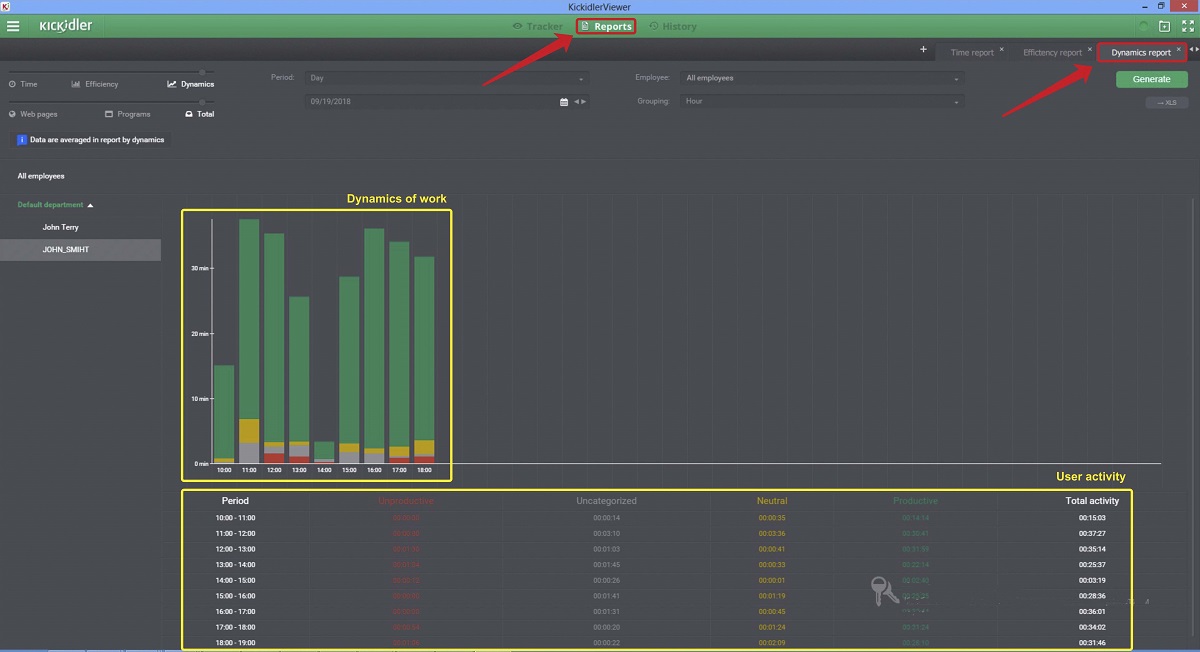The height and width of the screenshot is (652, 1200).
Task: Select All employees in the tree
Action: 41,176
